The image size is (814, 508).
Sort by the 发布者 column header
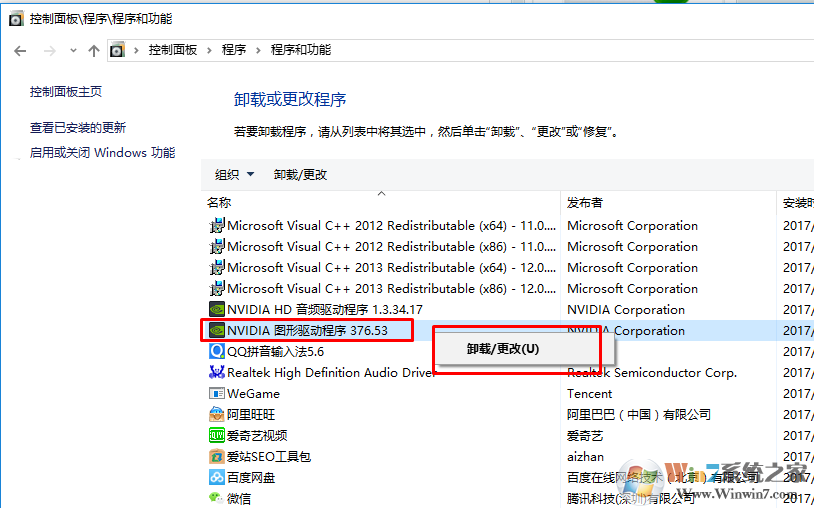[585, 203]
